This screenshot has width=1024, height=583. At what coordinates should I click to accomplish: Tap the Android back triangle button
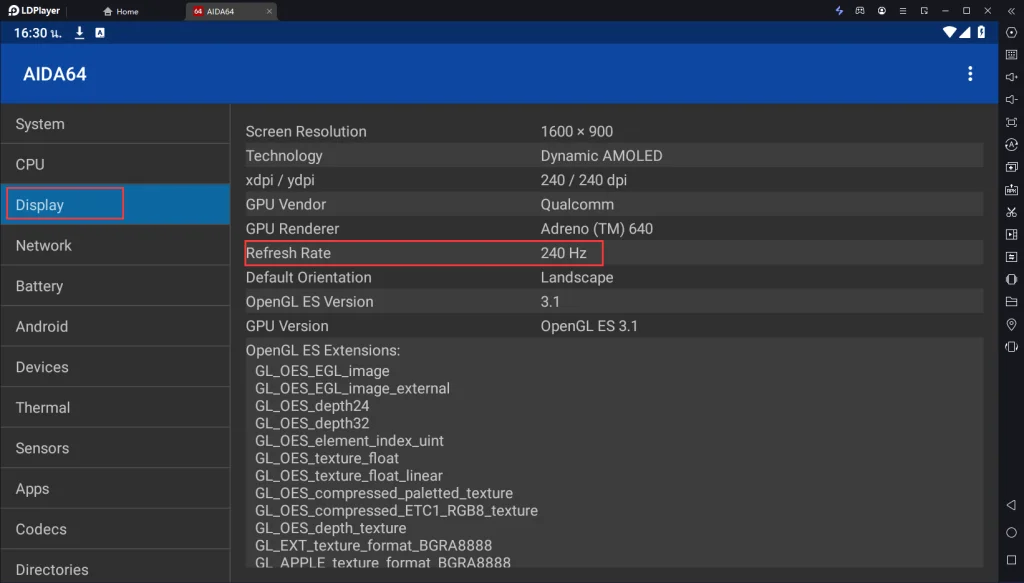click(1011, 505)
